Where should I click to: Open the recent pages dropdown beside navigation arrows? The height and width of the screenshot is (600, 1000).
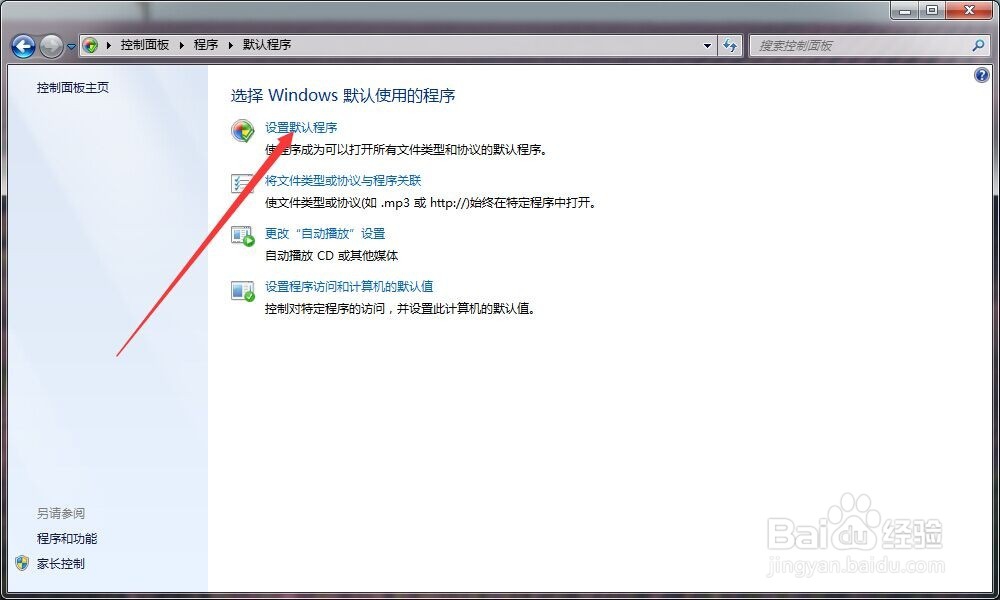click(70, 45)
